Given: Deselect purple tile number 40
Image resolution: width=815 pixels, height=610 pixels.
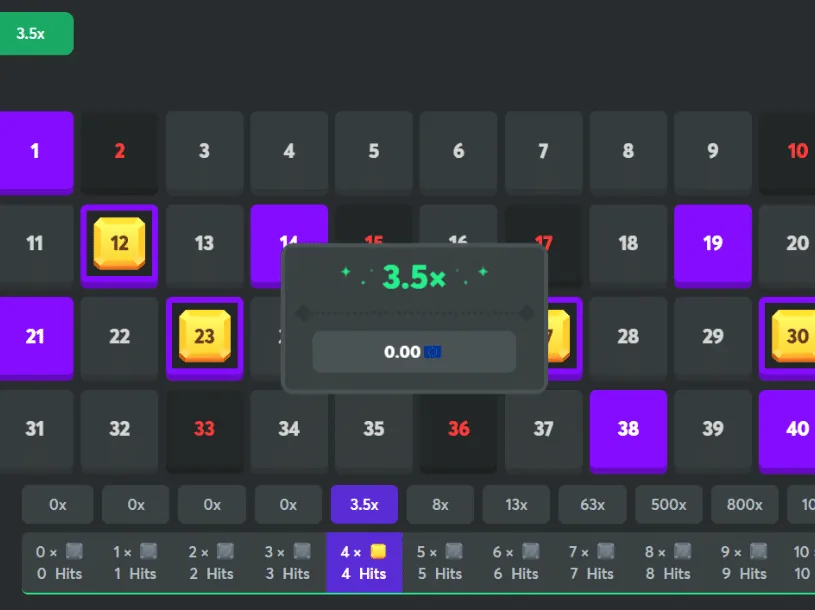Looking at the screenshot, I should (x=787, y=431).
